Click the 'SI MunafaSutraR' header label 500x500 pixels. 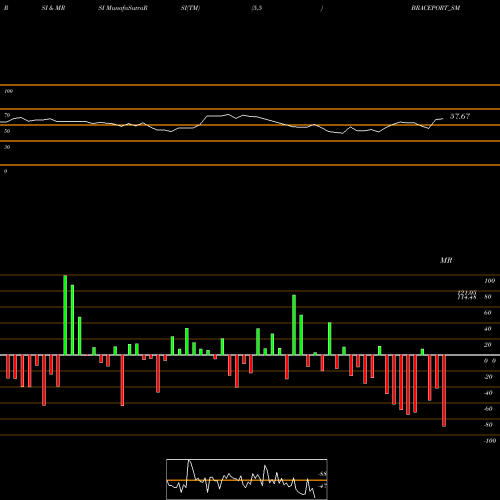(x=123, y=8)
